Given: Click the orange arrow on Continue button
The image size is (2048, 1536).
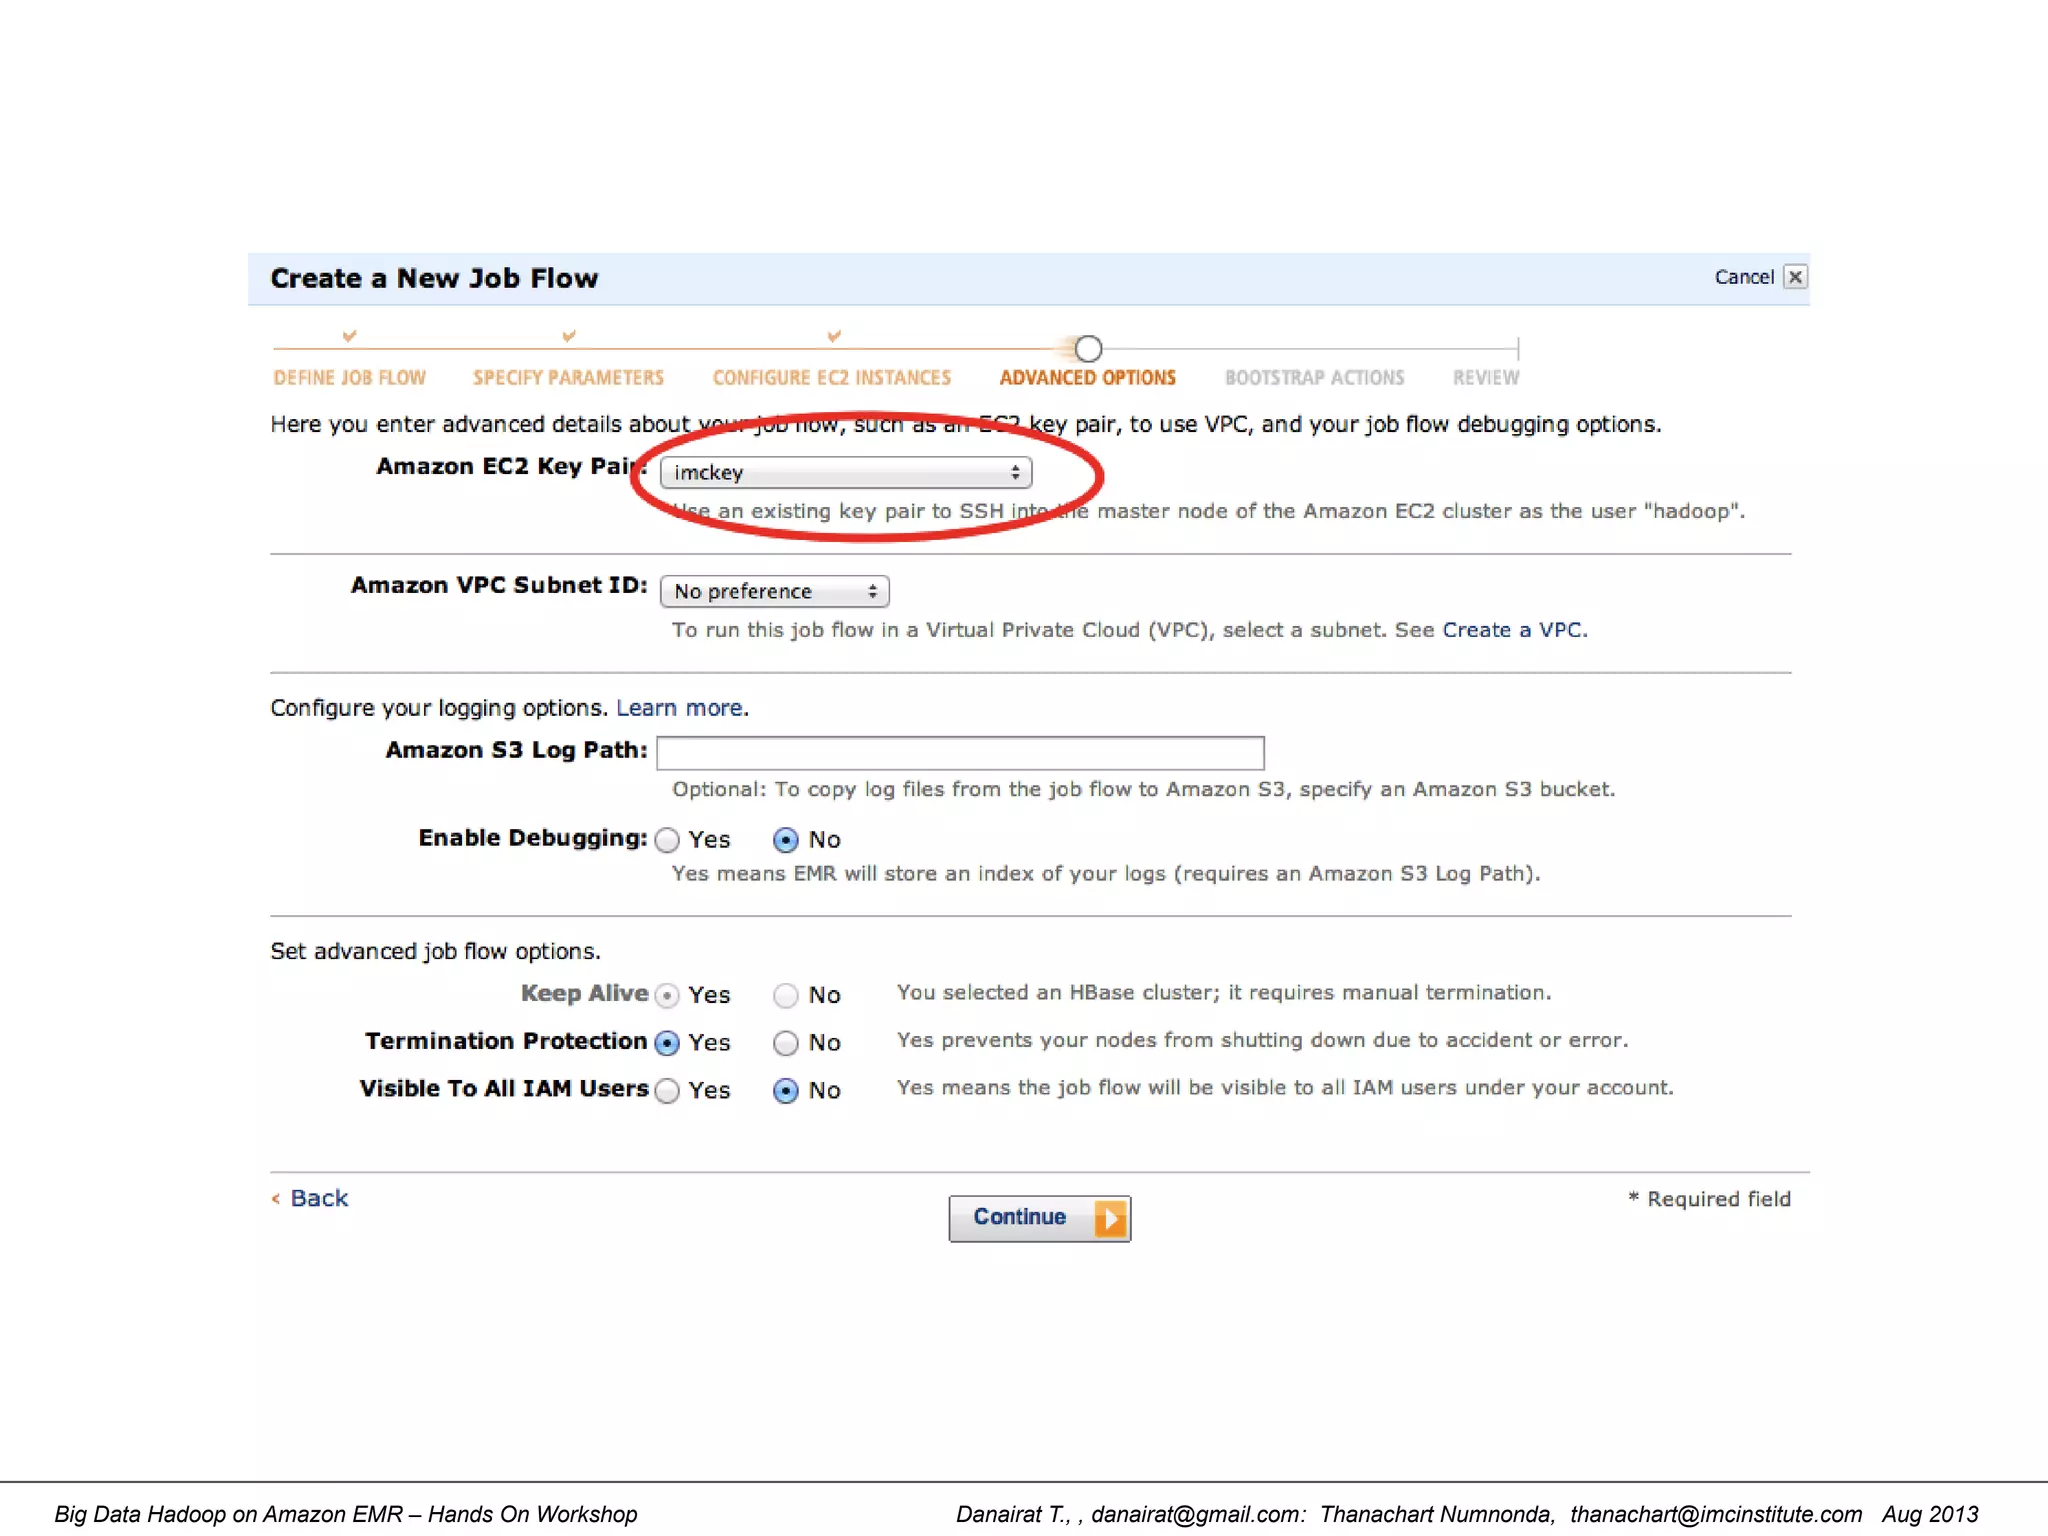Looking at the screenshot, I should (x=1110, y=1218).
